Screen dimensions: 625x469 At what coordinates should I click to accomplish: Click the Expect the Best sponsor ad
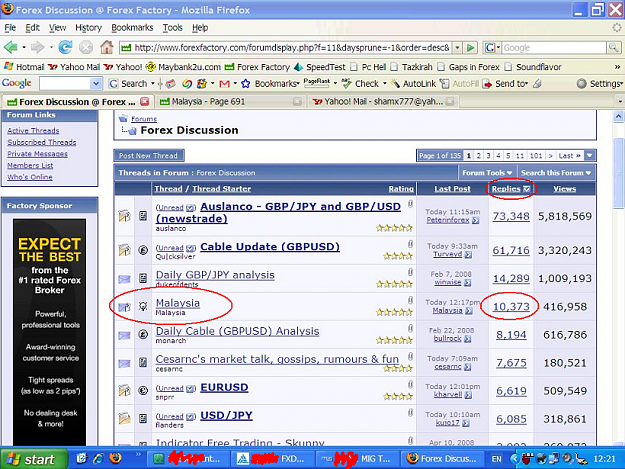(49, 332)
